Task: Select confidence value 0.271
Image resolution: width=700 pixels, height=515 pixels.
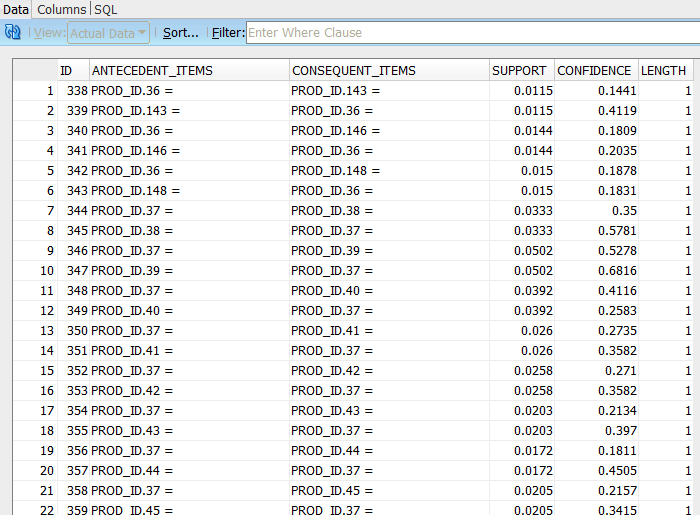Action: pyautogui.click(x=596, y=370)
